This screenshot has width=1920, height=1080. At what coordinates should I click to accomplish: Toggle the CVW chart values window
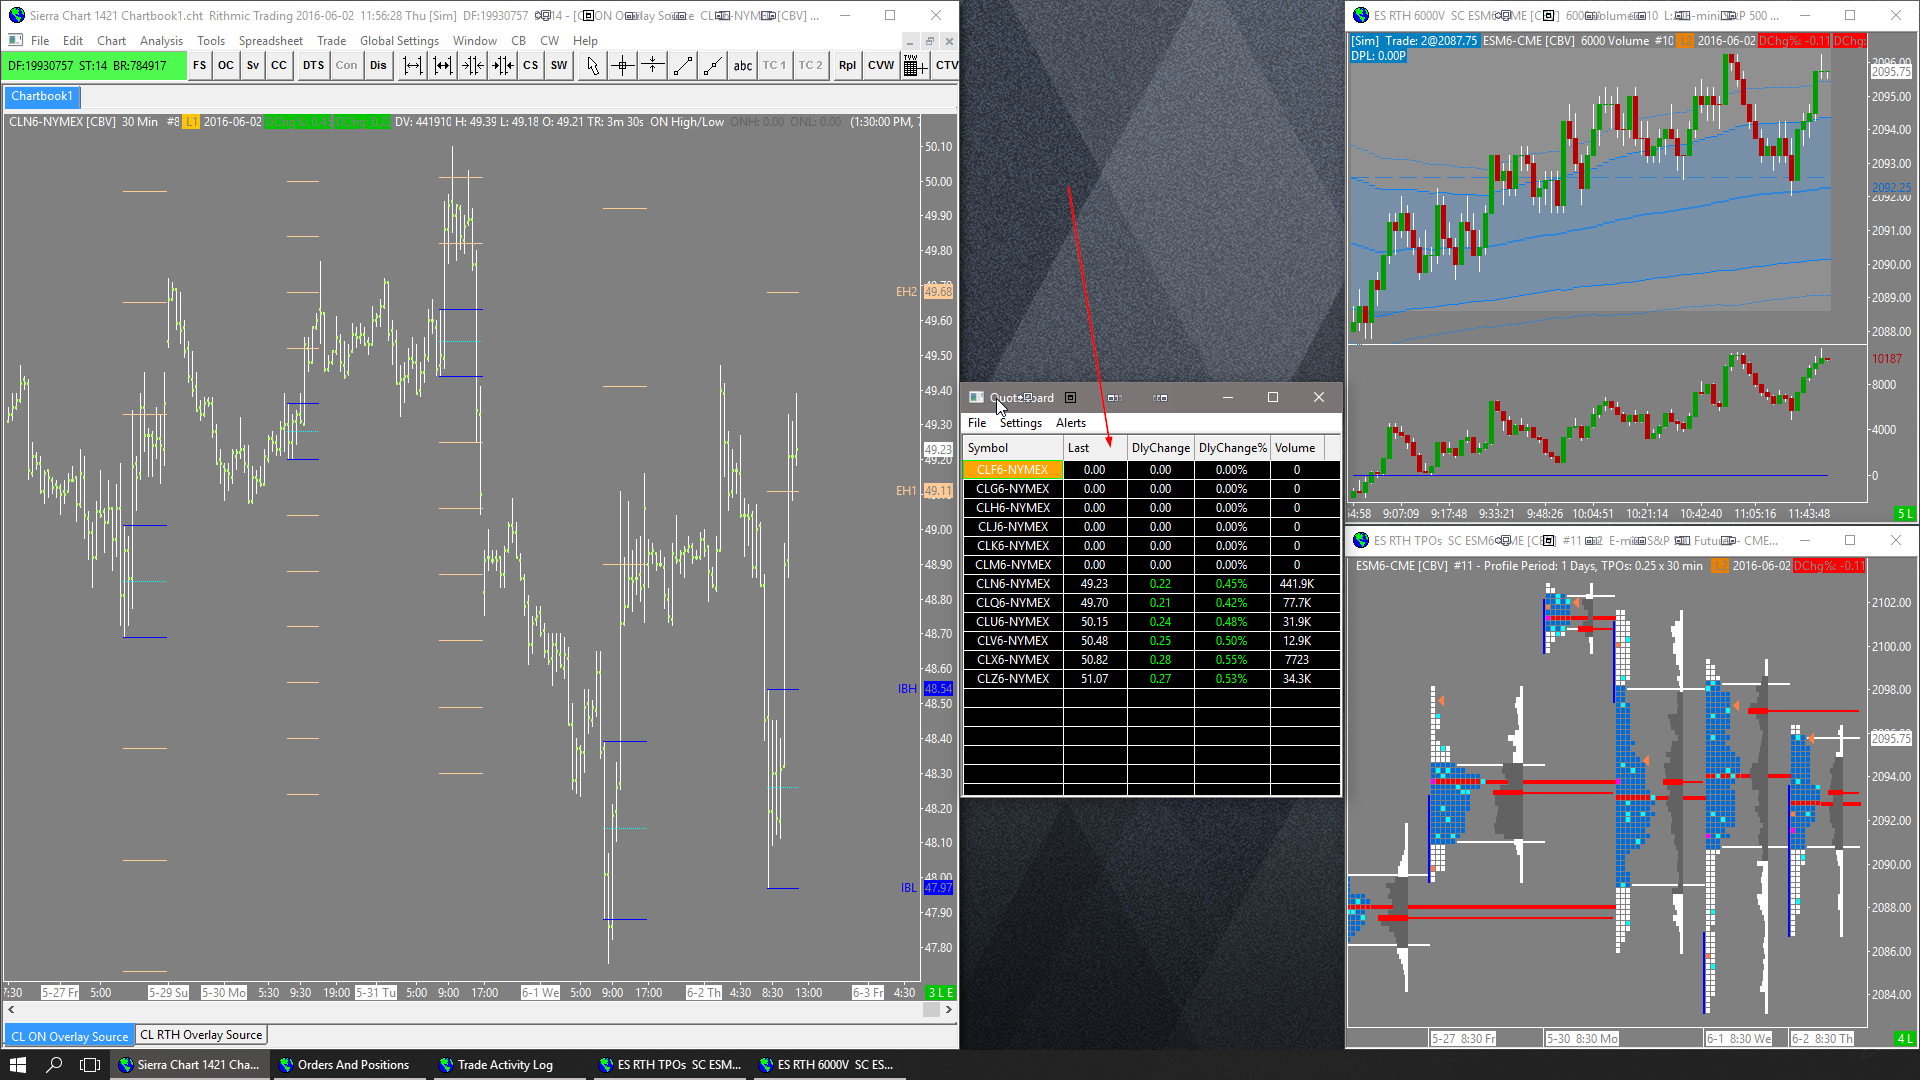point(880,66)
